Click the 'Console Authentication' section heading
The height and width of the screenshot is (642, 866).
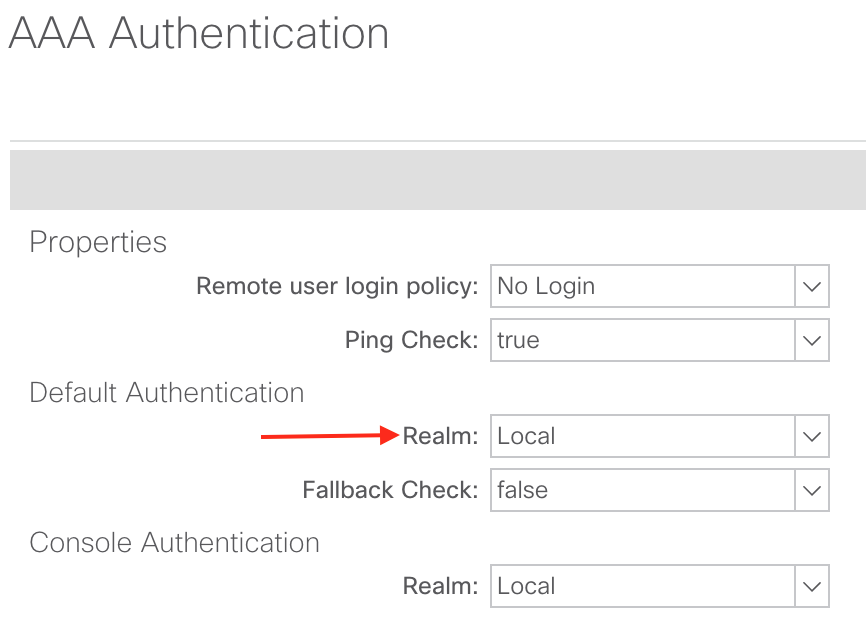pyautogui.click(x=175, y=543)
